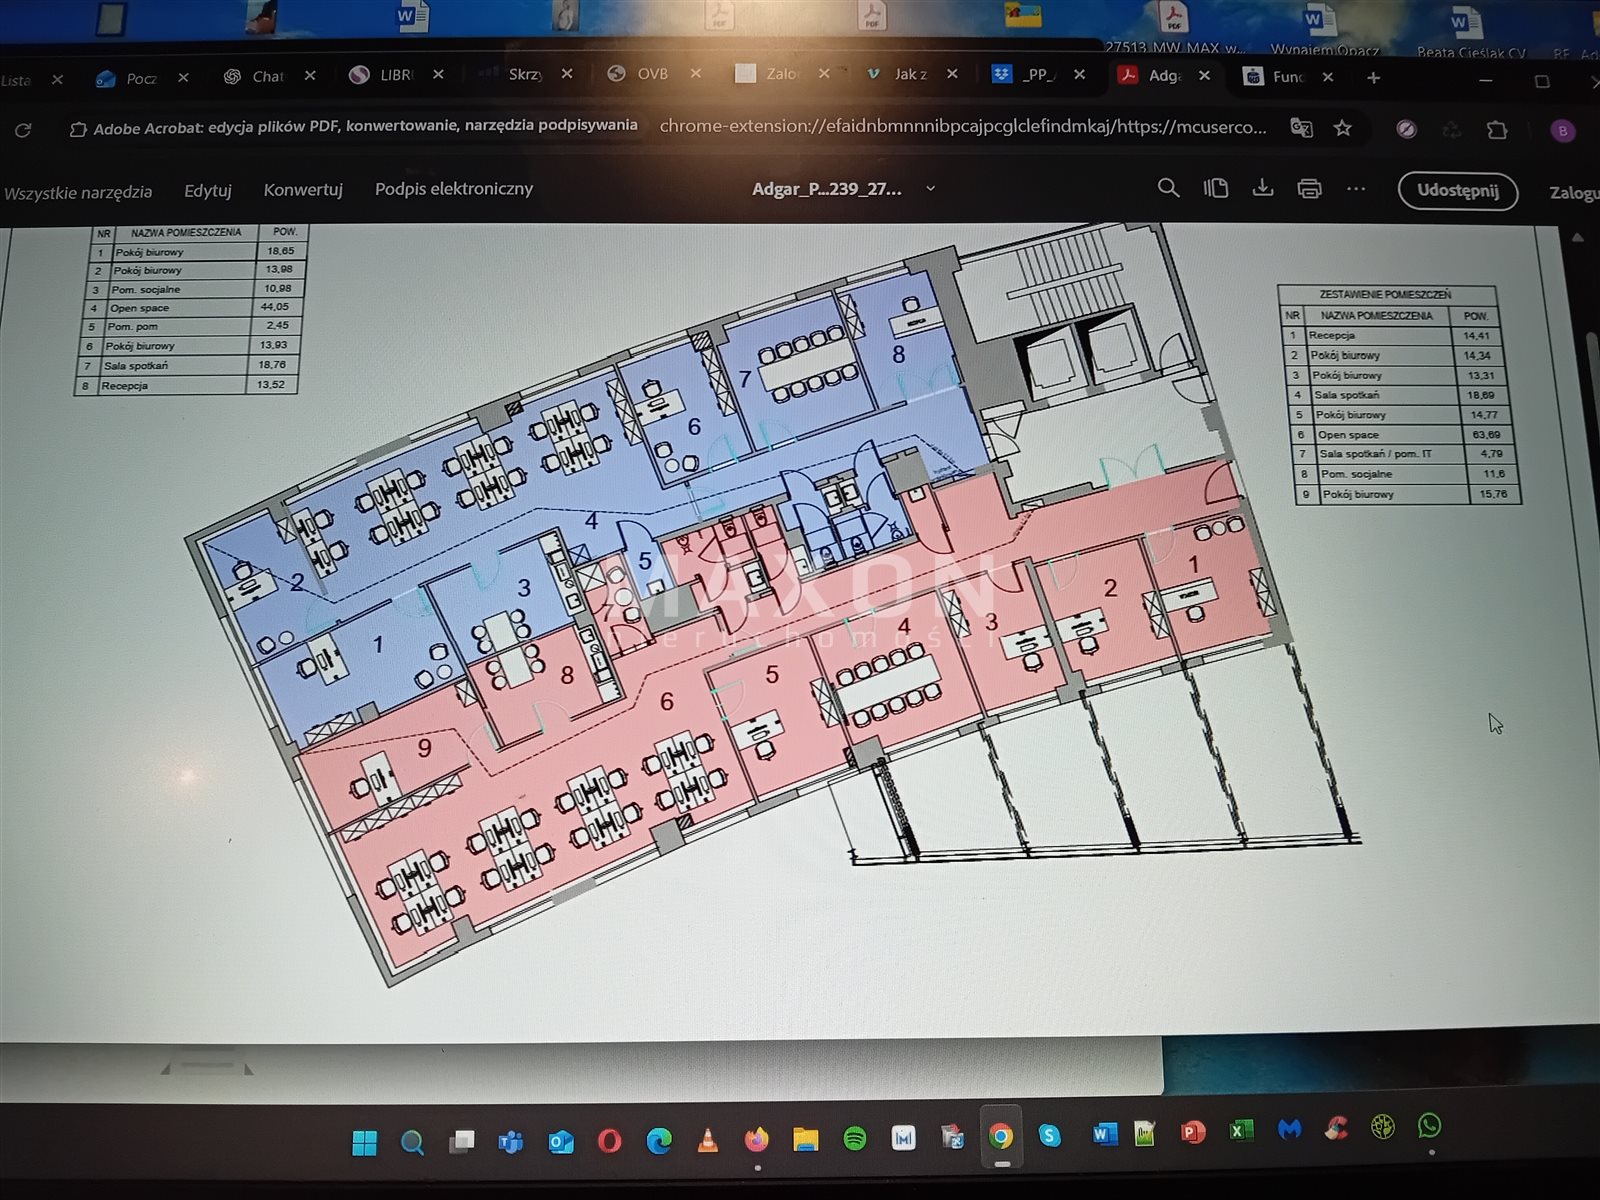Open the Konwertuj menu

303,189
